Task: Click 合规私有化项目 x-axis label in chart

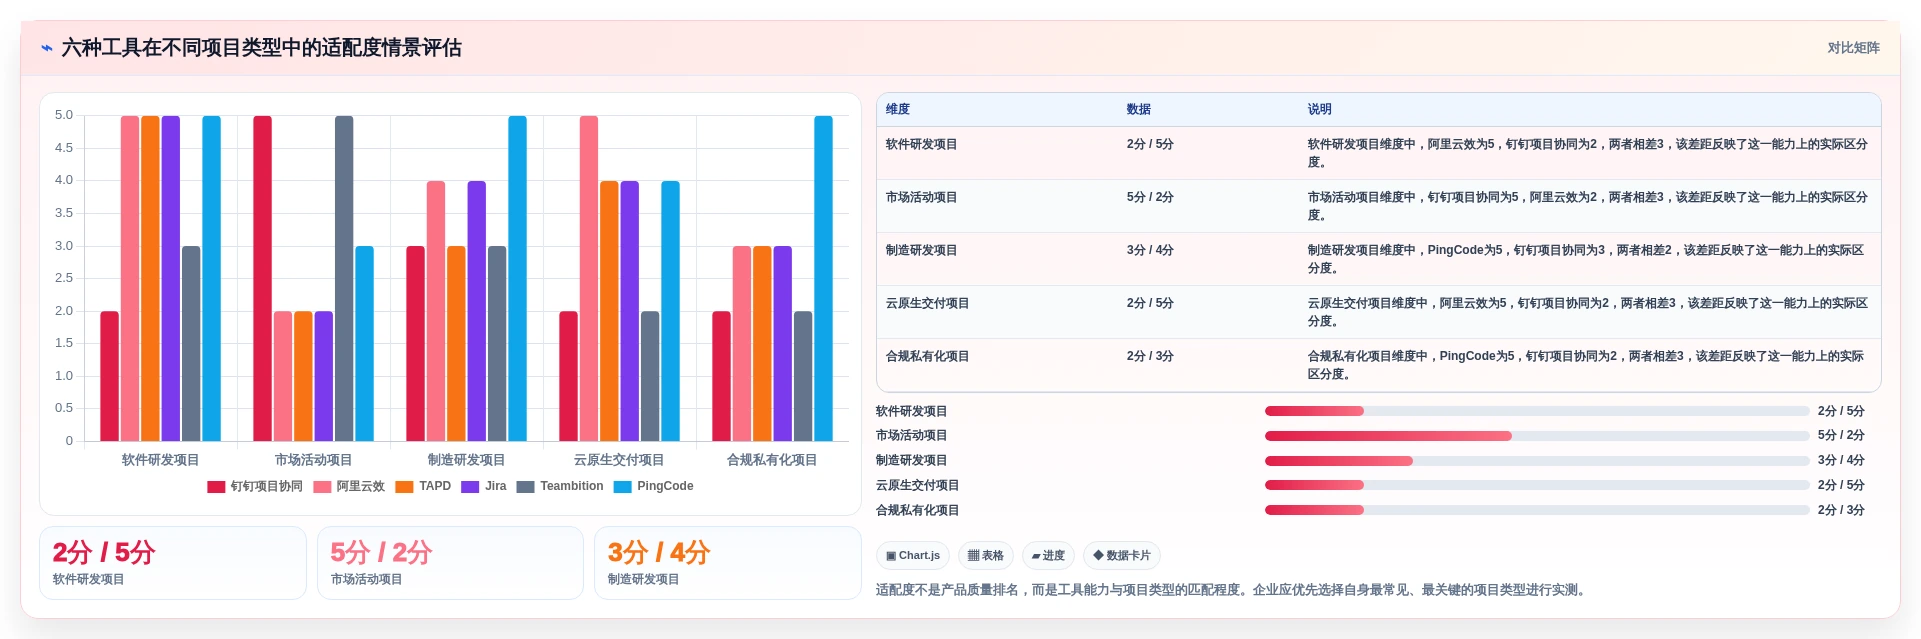Action: (x=772, y=461)
